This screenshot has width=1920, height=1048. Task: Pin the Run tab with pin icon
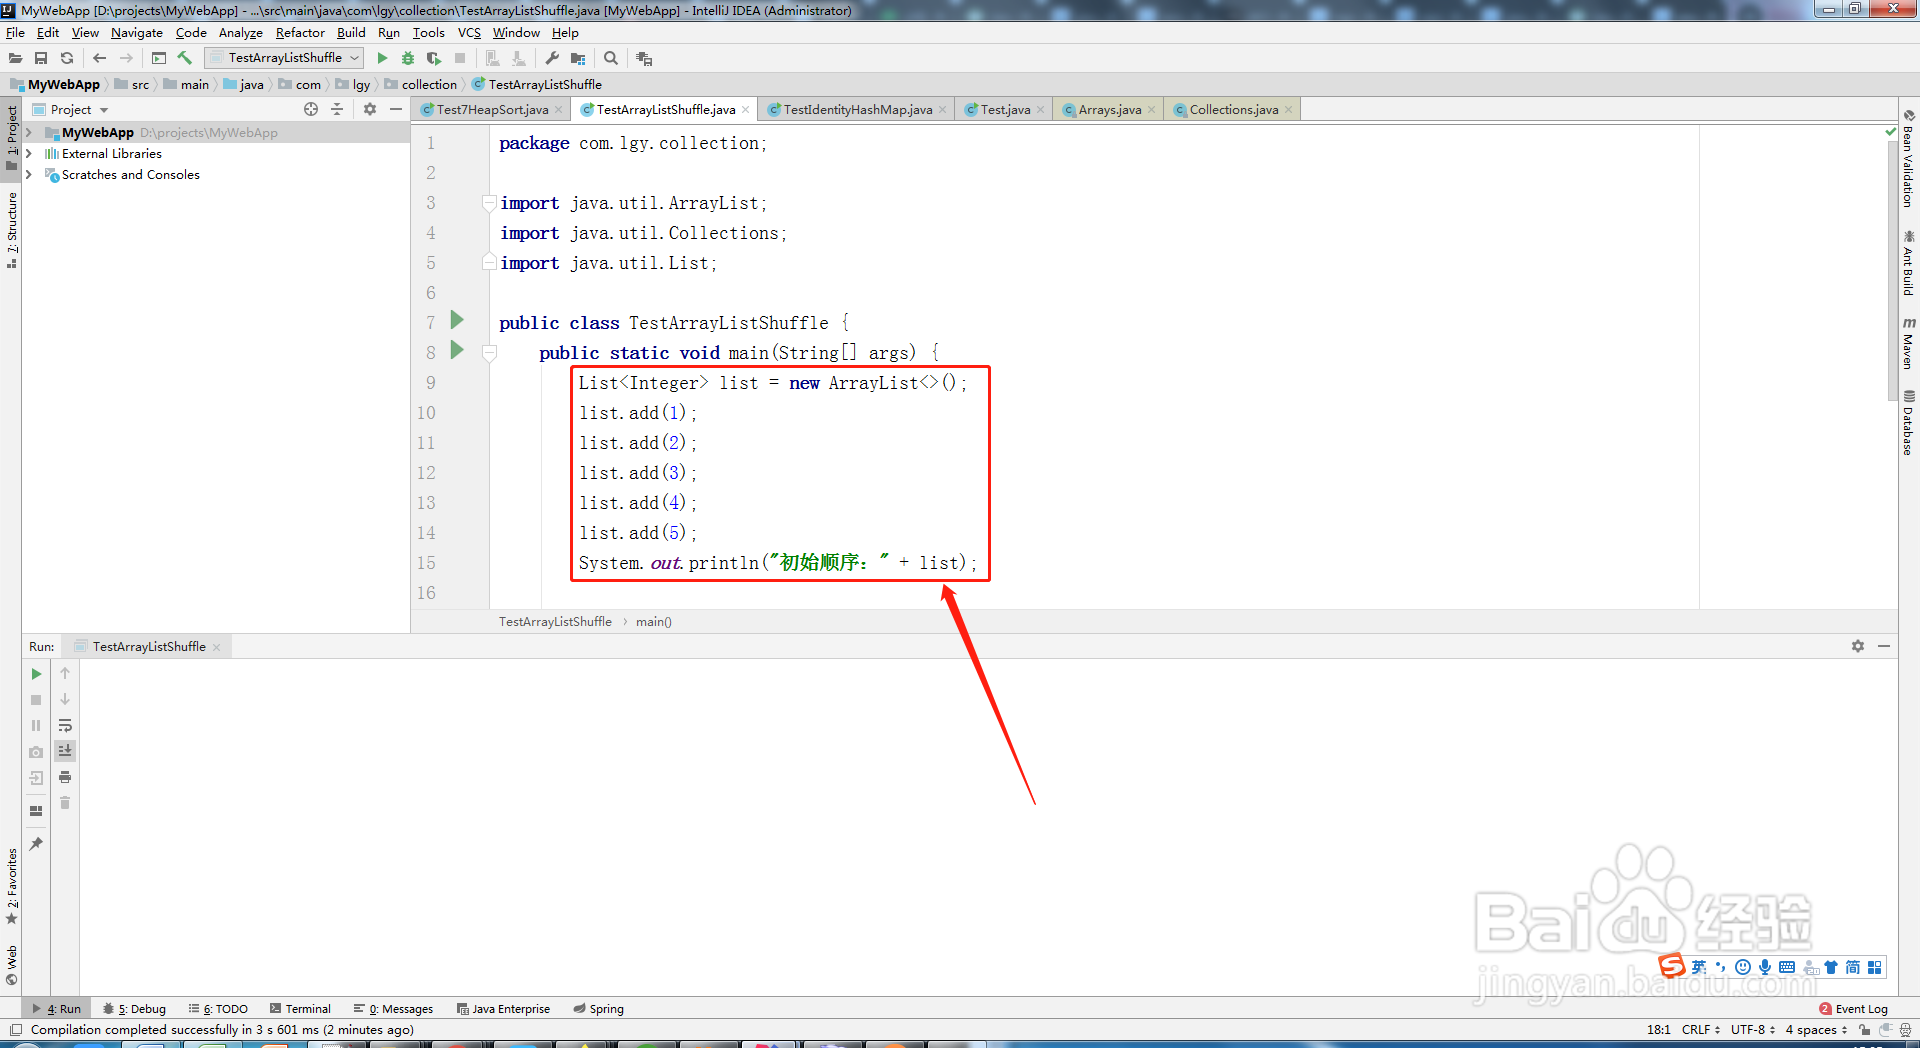(x=36, y=844)
